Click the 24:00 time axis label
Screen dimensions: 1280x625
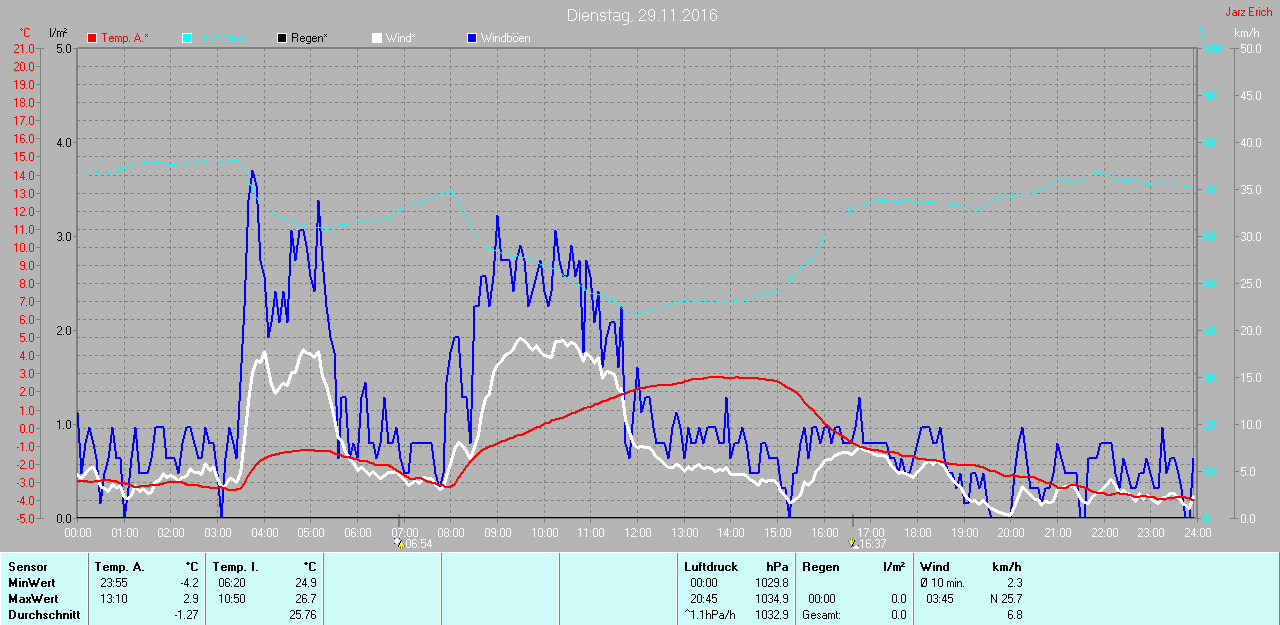coord(1196,532)
